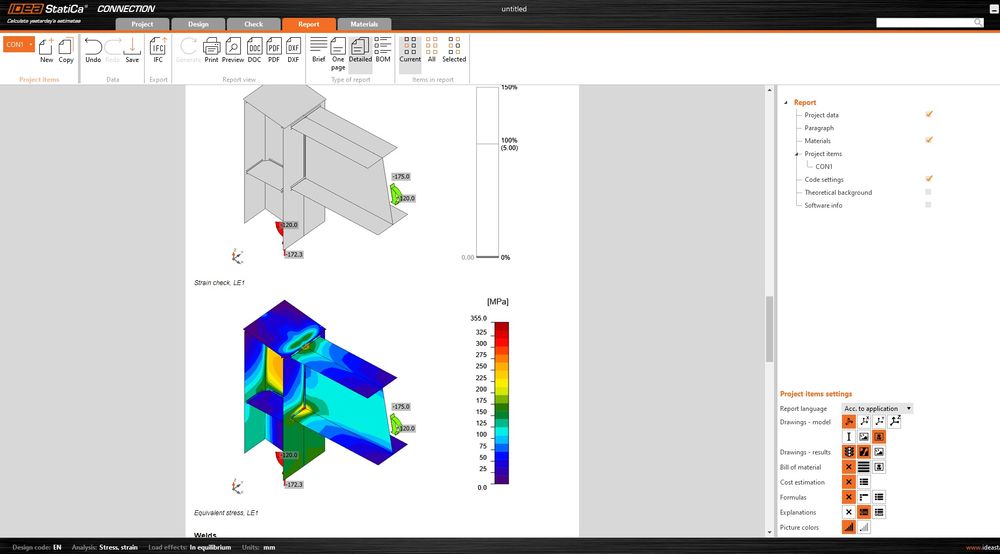Image resolution: width=1000 pixels, height=554 pixels.
Task: Include Selected items in report
Action: tap(454, 50)
